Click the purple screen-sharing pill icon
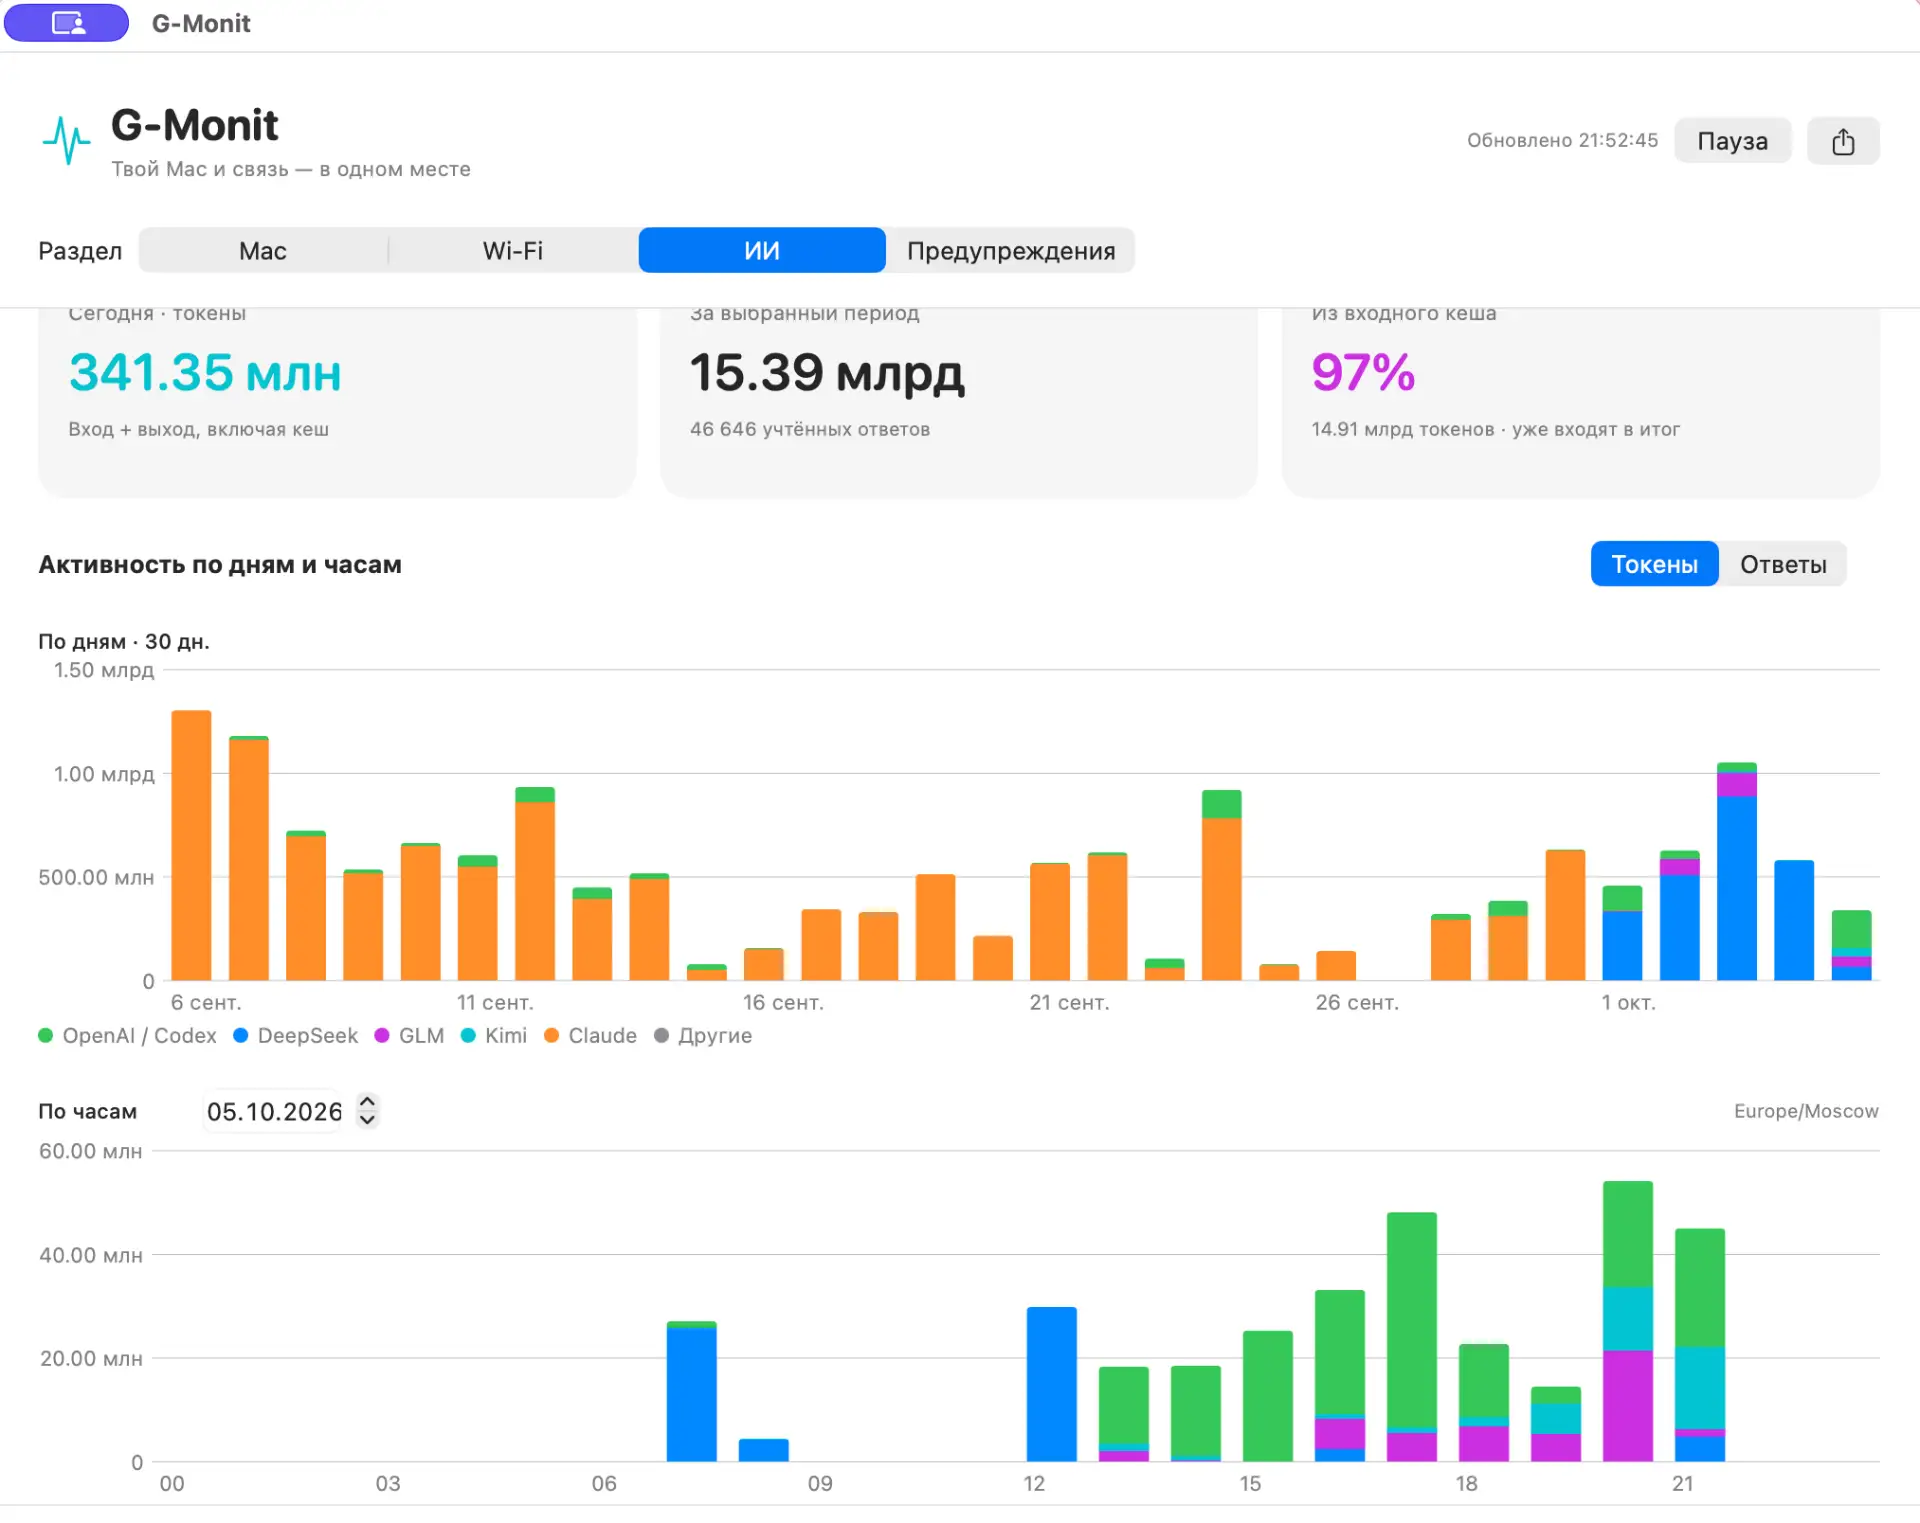 pos(67,22)
